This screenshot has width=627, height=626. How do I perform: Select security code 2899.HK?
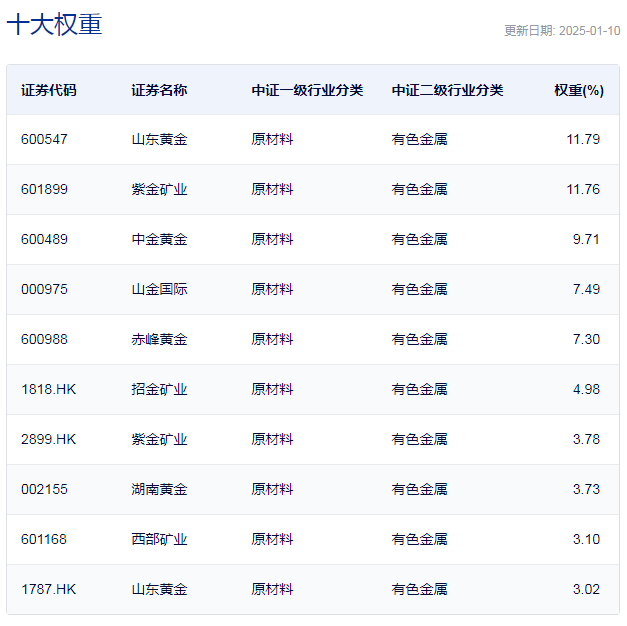point(48,439)
